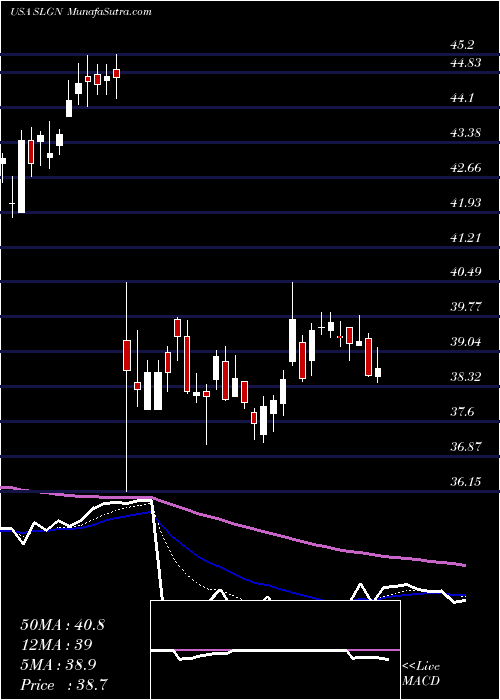The image size is (500, 700).
Task: Click the 12MA : 39 readout
Action: tap(56, 645)
